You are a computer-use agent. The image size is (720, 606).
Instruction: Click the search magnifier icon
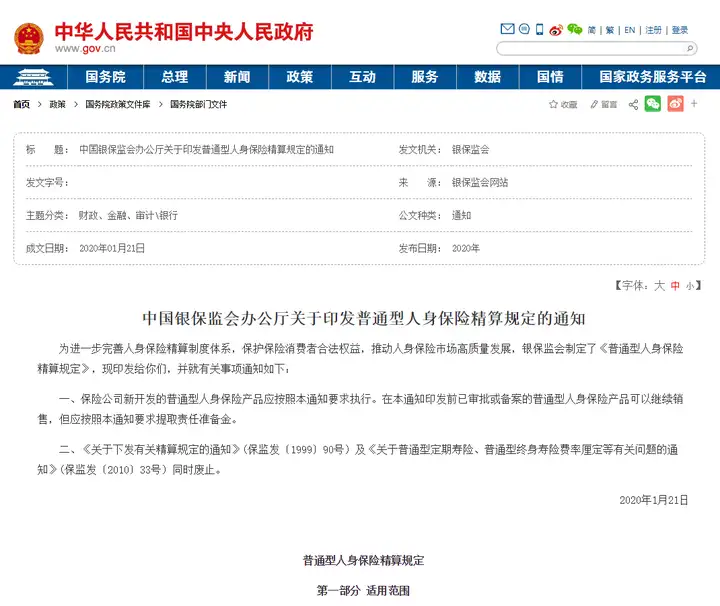[x=689, y=48]
